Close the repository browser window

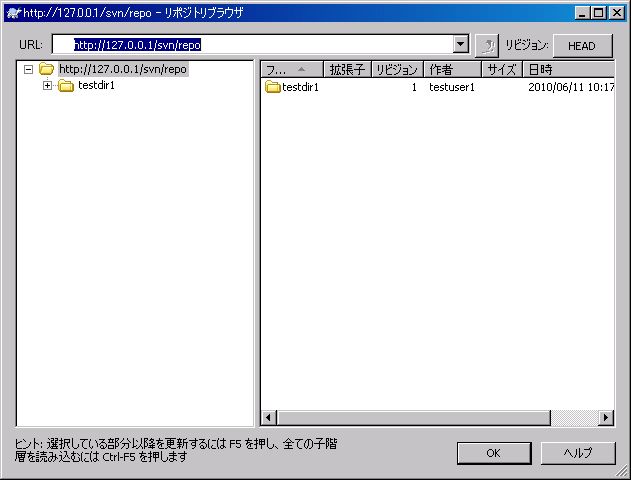click(617, 13)
